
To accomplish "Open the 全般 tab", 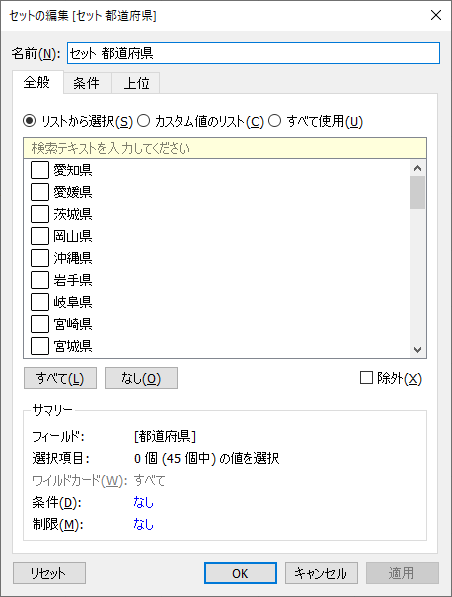I will click(x=37, y=82).
